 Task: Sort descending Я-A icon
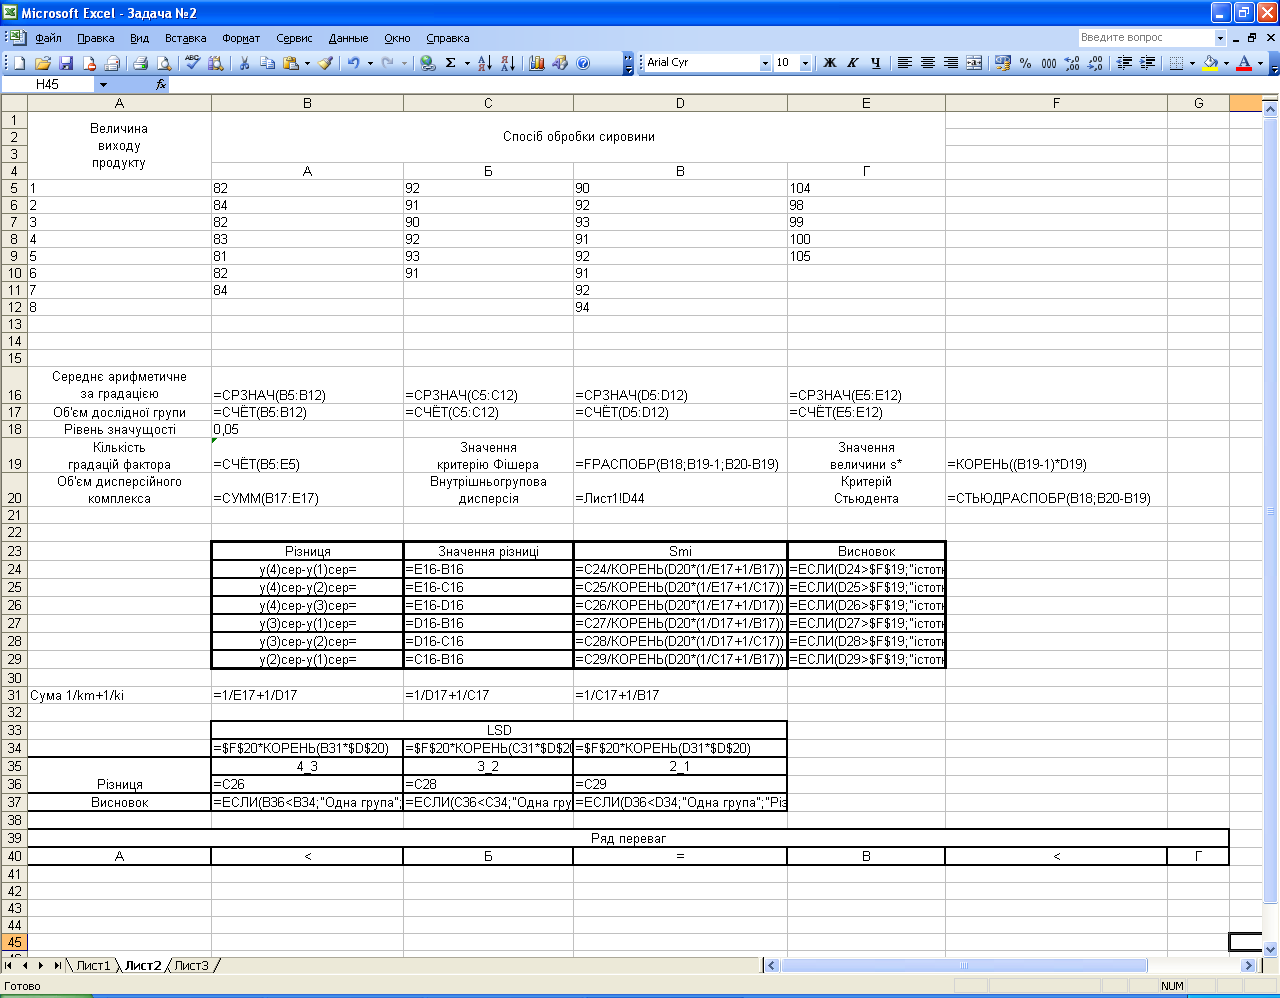508,63
